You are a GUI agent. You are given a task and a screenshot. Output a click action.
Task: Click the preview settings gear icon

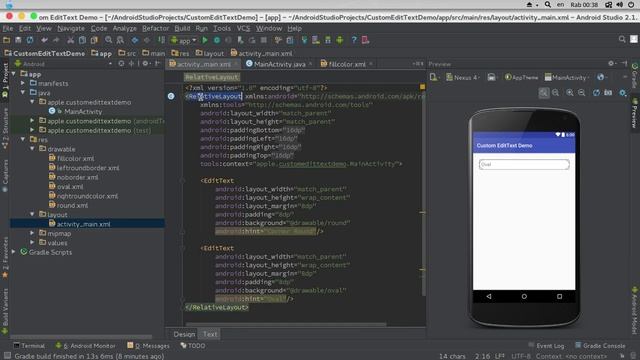[622, 93]
